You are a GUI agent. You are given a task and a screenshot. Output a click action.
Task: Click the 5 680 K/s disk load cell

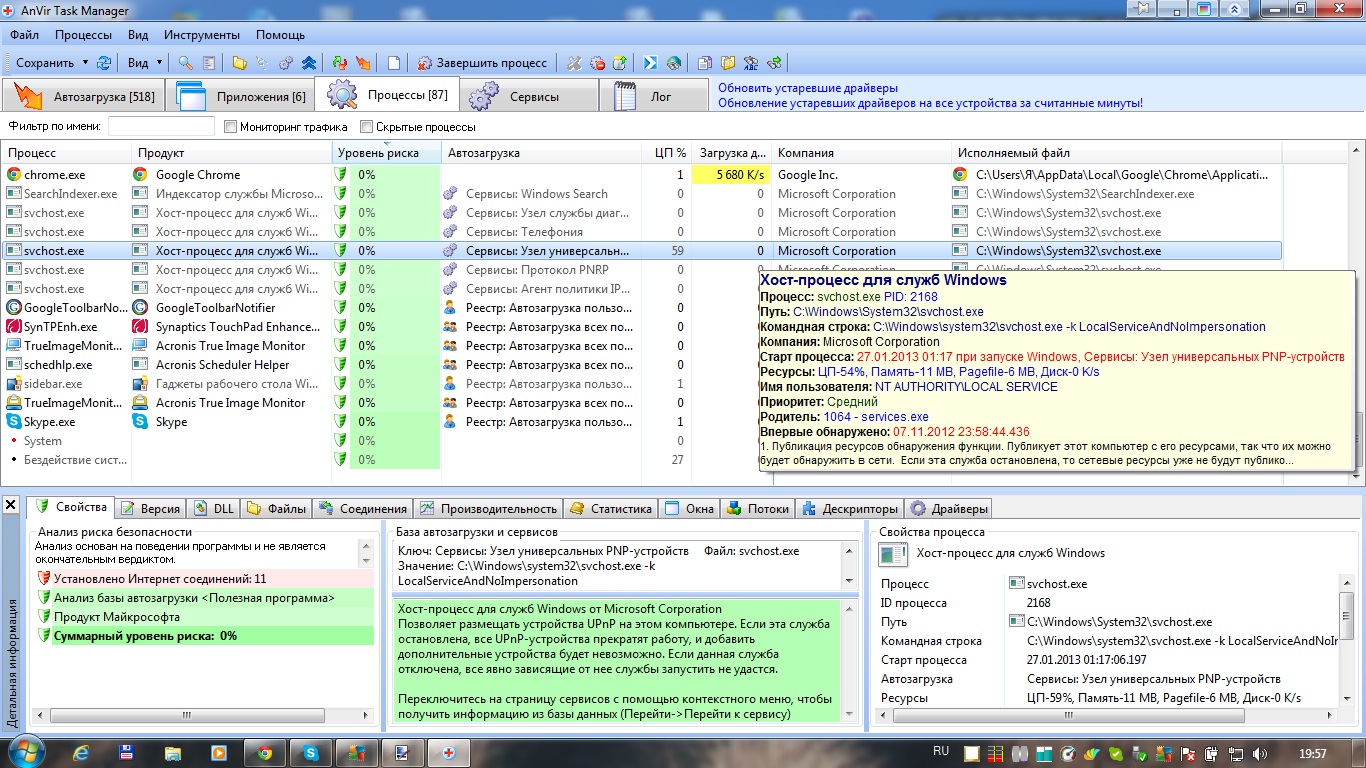[x=731, y=175]
